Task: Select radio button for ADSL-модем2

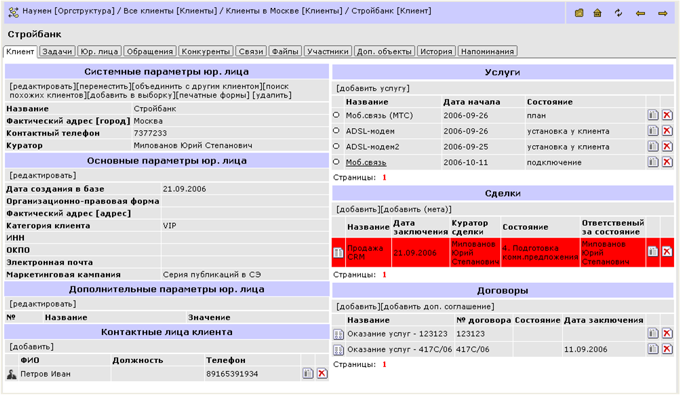Action: coord(336,146)
